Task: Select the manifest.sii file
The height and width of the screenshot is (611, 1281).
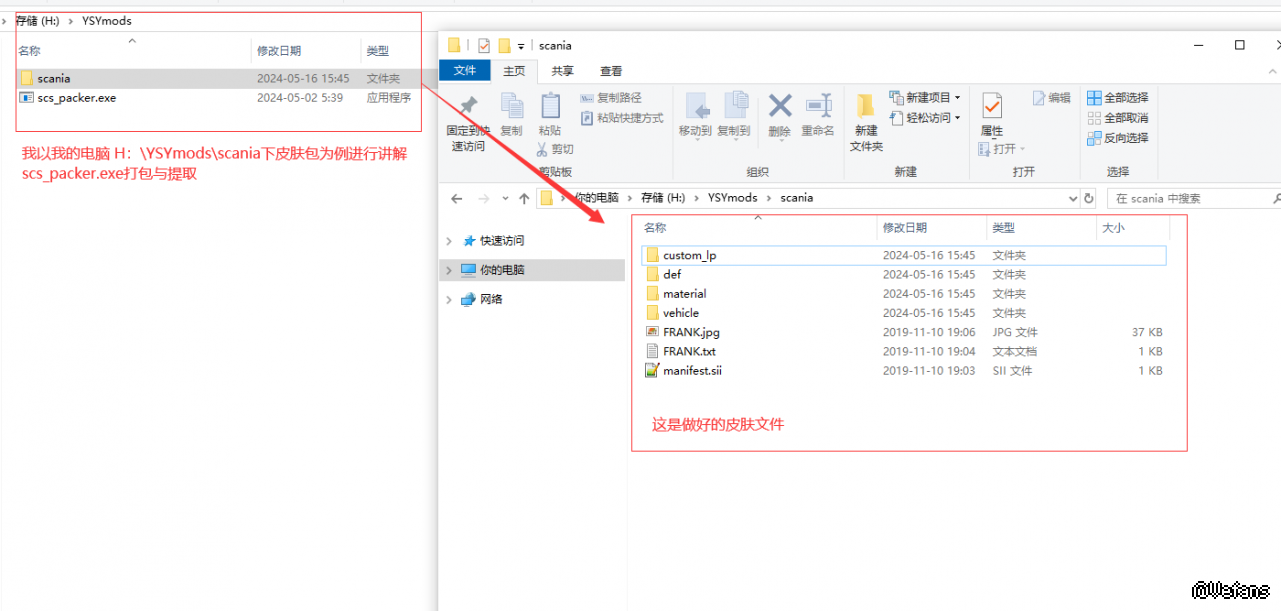Action: tap(903, 370)
